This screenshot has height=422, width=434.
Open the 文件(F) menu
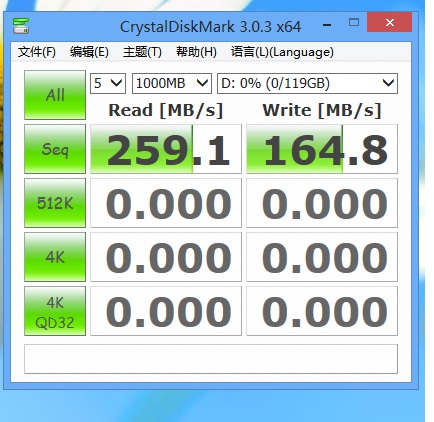tap(37, 52)
